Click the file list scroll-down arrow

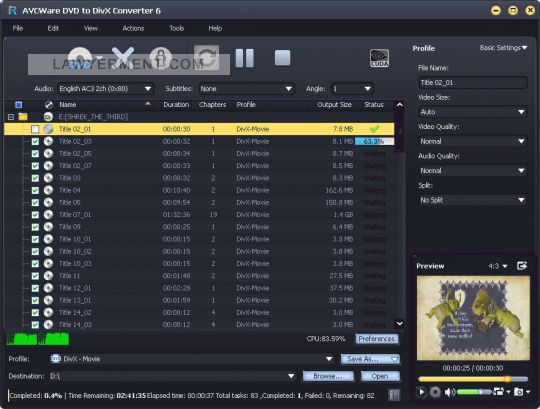pos(399,324)
